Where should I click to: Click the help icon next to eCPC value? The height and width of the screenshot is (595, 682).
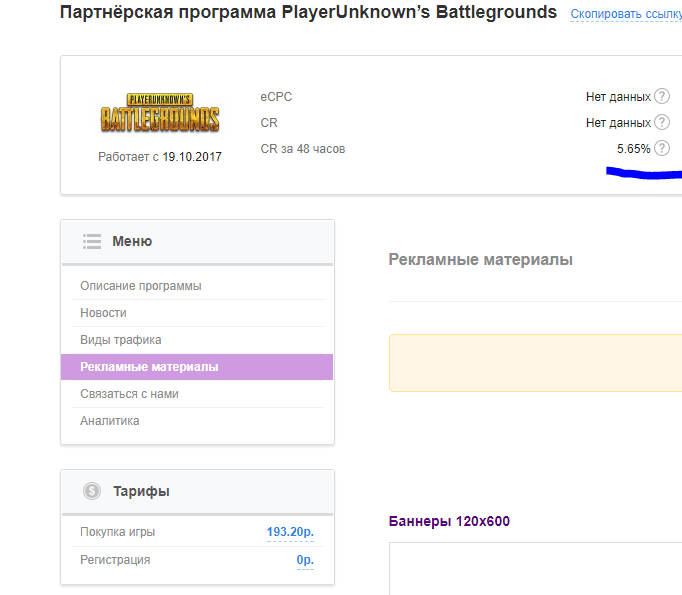coord(662,96)
